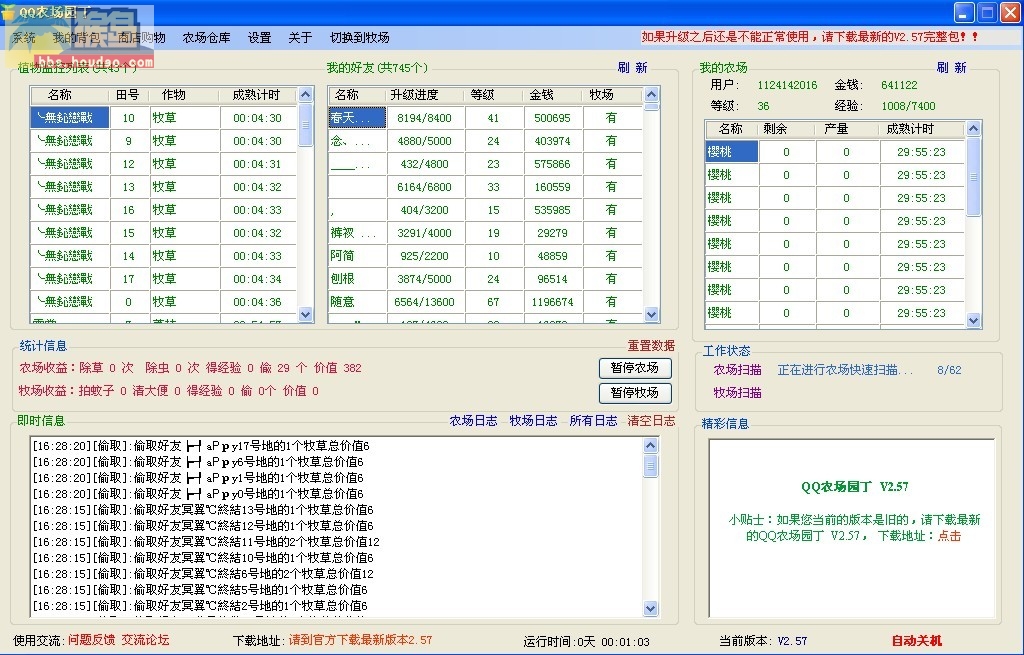The image size is (1024, 655).
Task: Open the 设置 menu
Action: click(x=259, y=38)
